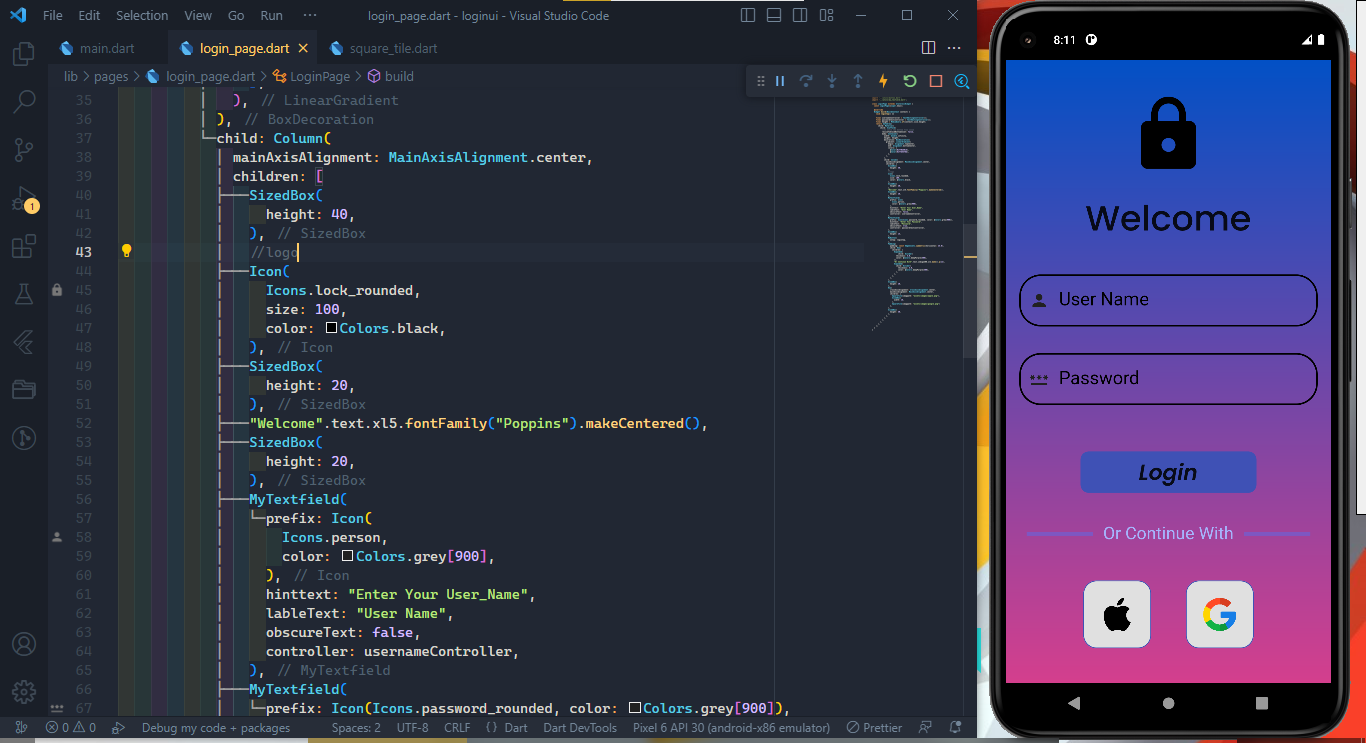The width and height of the screenshot is (1366, 743).
Task: Click the notifications bell in status bar
Action: tap(955, 727)
